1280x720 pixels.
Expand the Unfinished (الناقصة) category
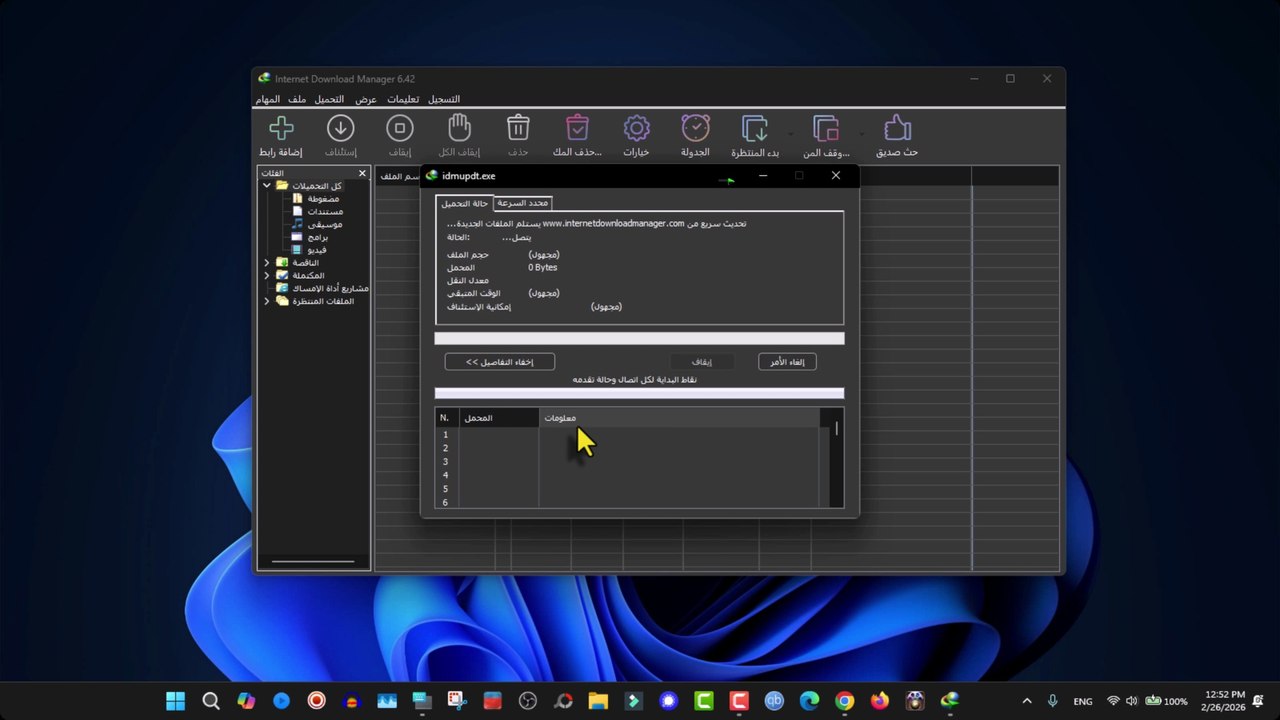[x=267, y=263]
